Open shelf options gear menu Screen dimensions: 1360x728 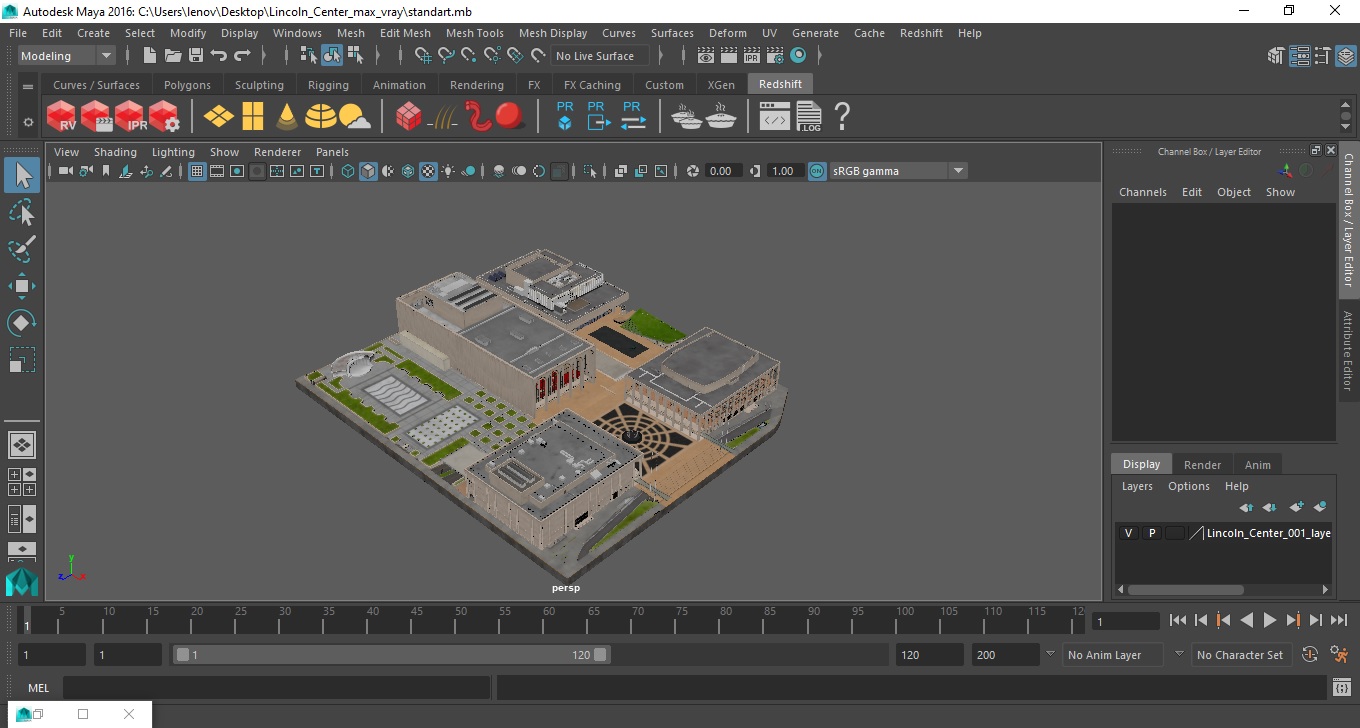pyautogui.click(x=28, y=122)
